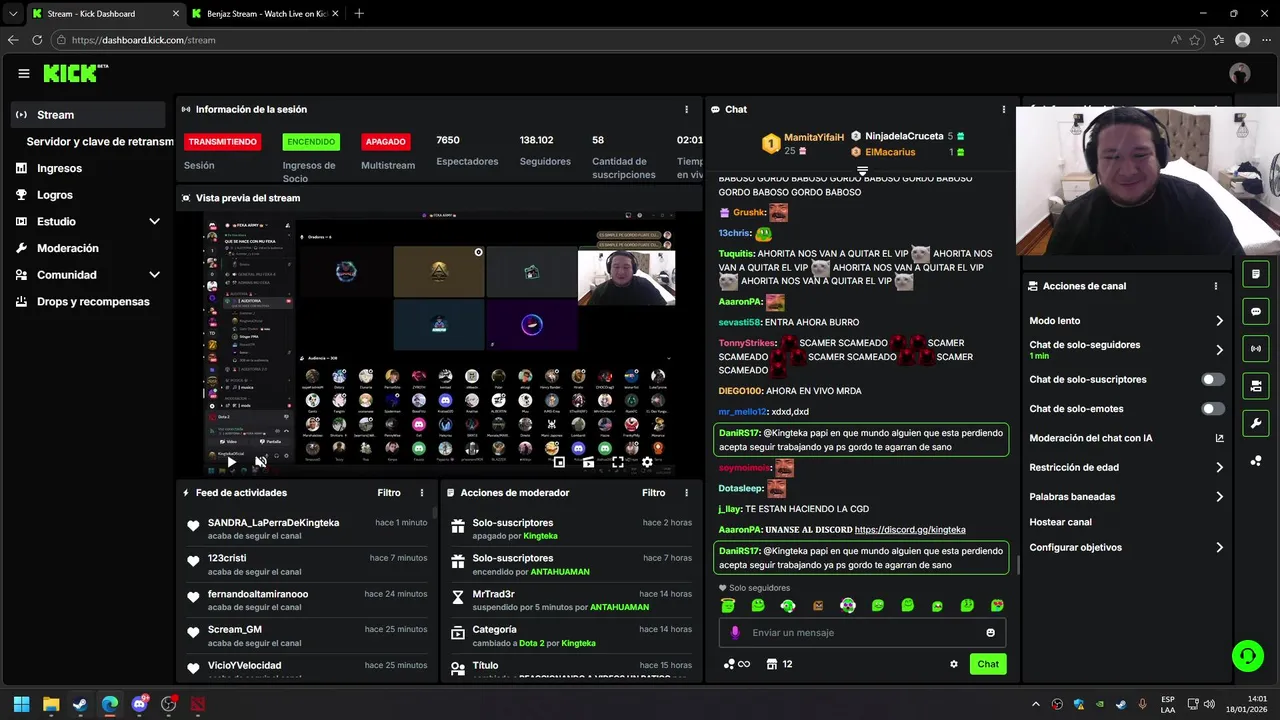Click ANTAHUAMAN link under MrTrad3r suspension
This screenshot has height=720, width=1280.
[x=619, y=607]
